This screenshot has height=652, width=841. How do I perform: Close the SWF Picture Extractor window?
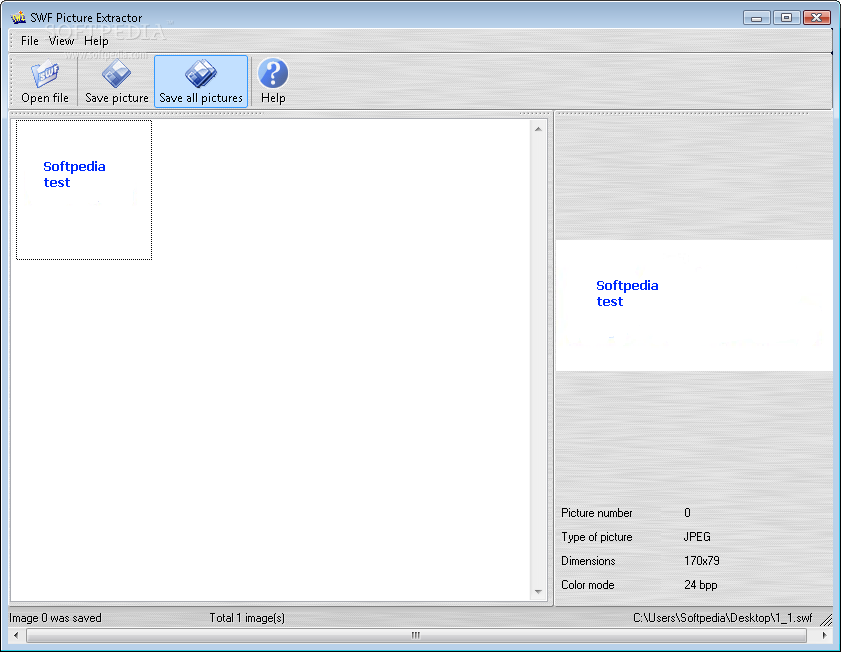click(x=816, y=18)
